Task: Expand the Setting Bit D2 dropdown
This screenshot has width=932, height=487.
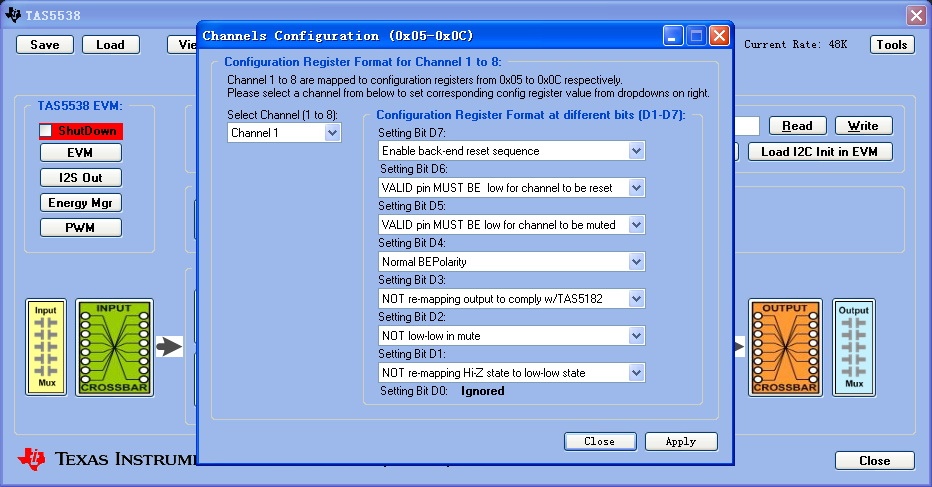Action: [x=636, y=336]
